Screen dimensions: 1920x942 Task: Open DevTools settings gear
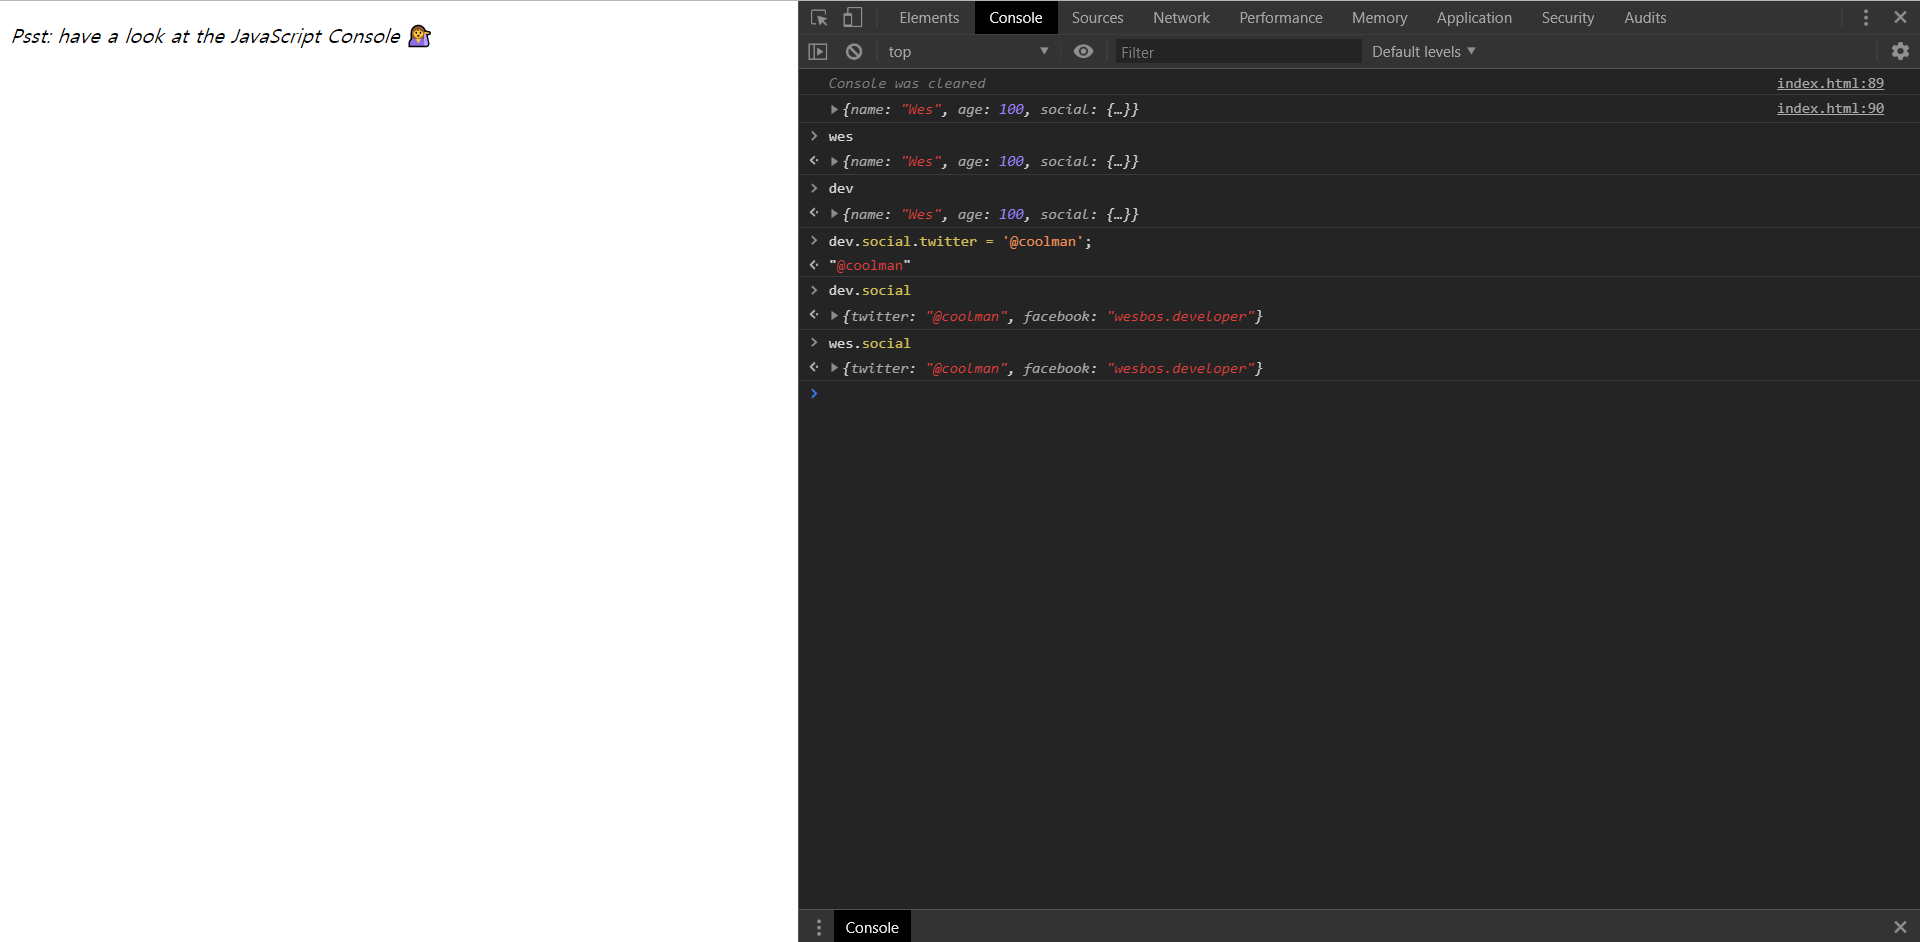1901,51
